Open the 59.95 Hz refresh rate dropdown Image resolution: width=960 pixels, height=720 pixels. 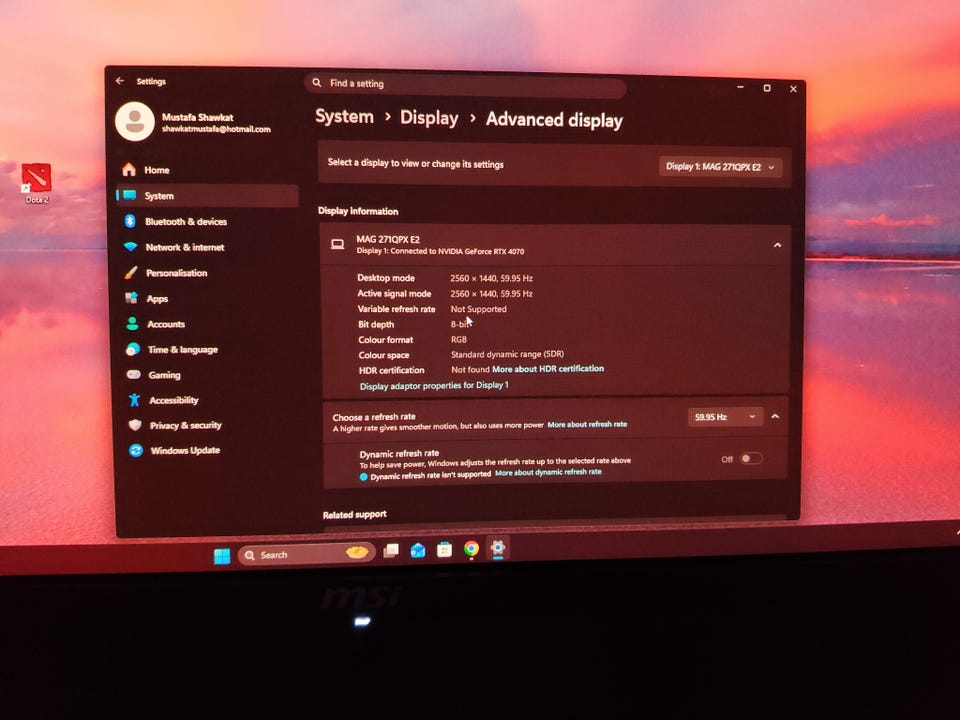(726, 417)
